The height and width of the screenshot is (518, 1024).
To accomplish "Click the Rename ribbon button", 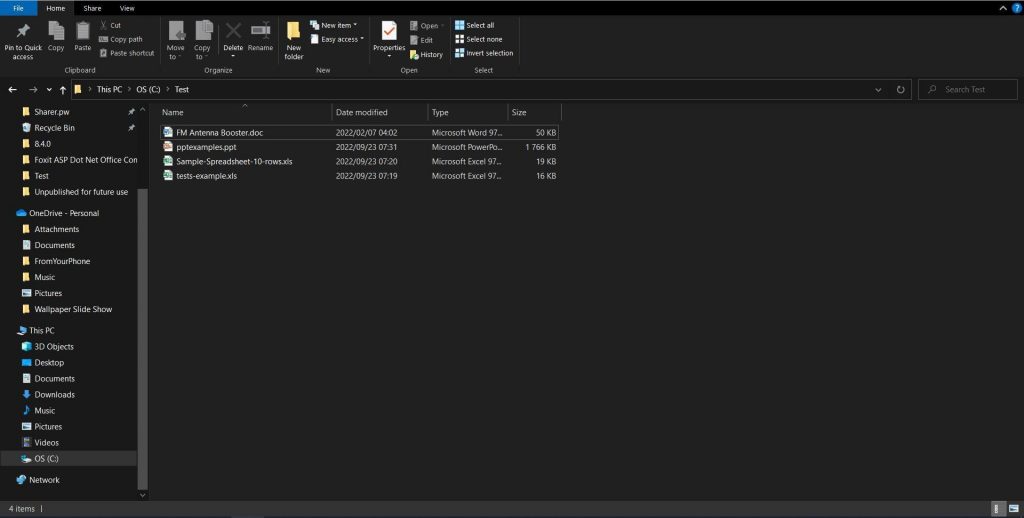I will pyautogui.click(x=261, y=37).
